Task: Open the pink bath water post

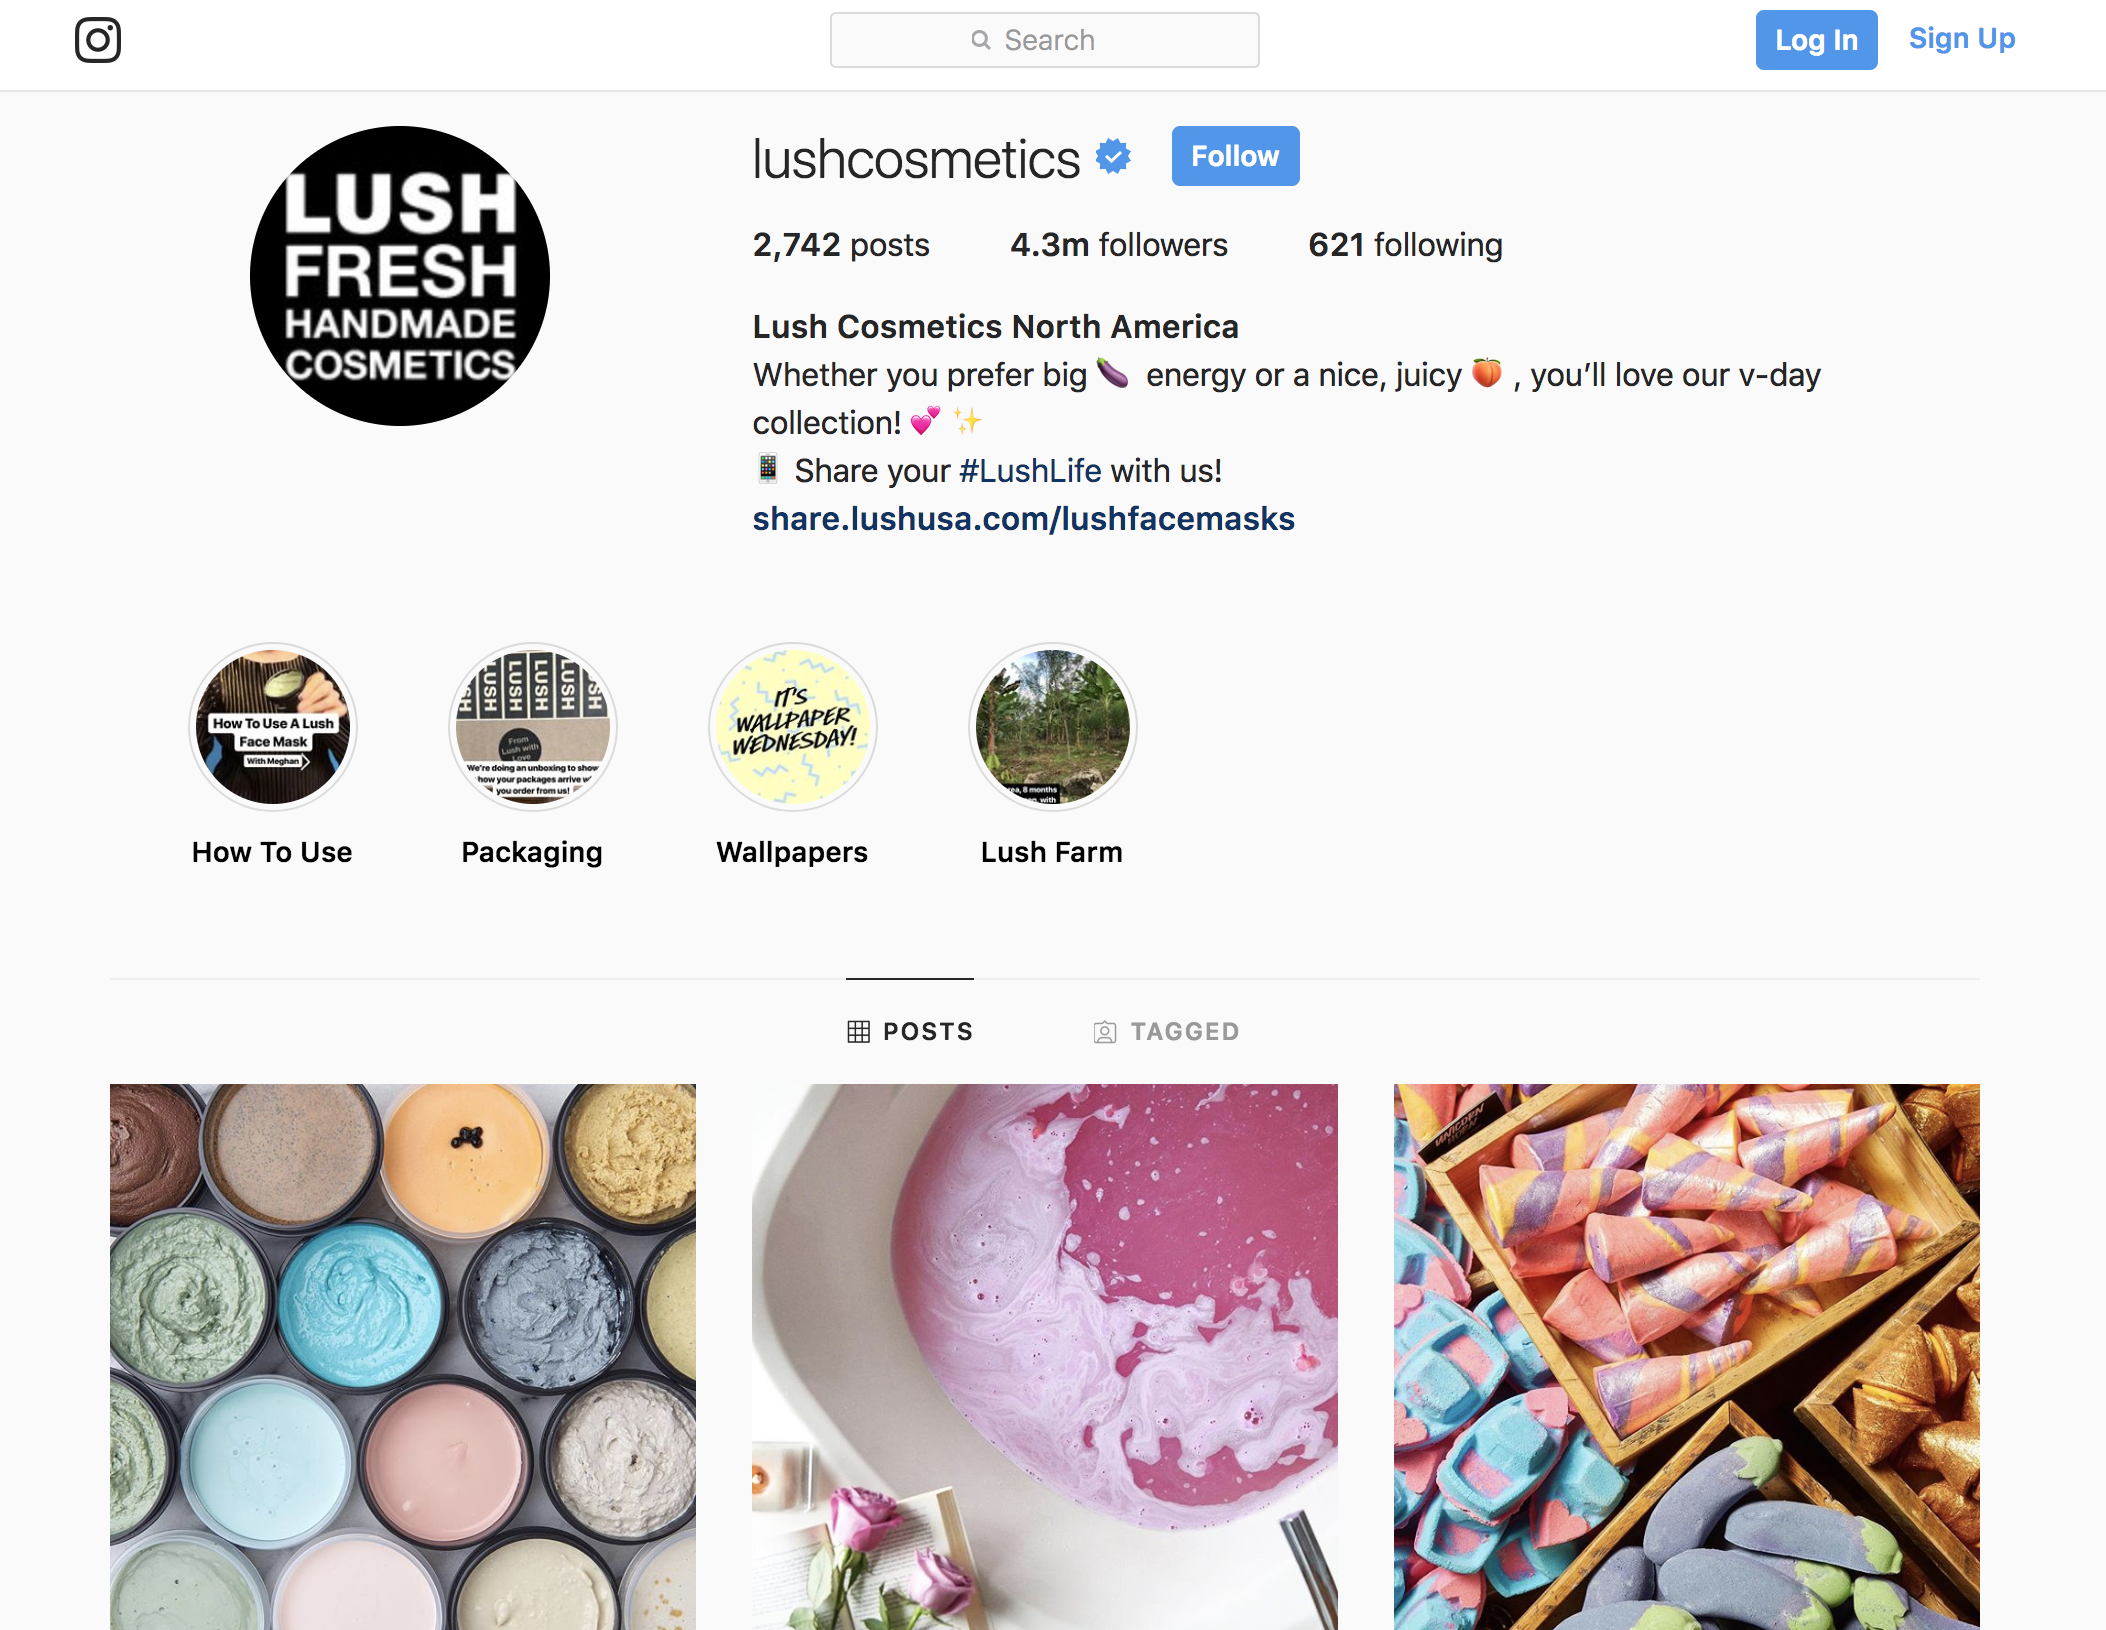Action: point(1045,1357)
